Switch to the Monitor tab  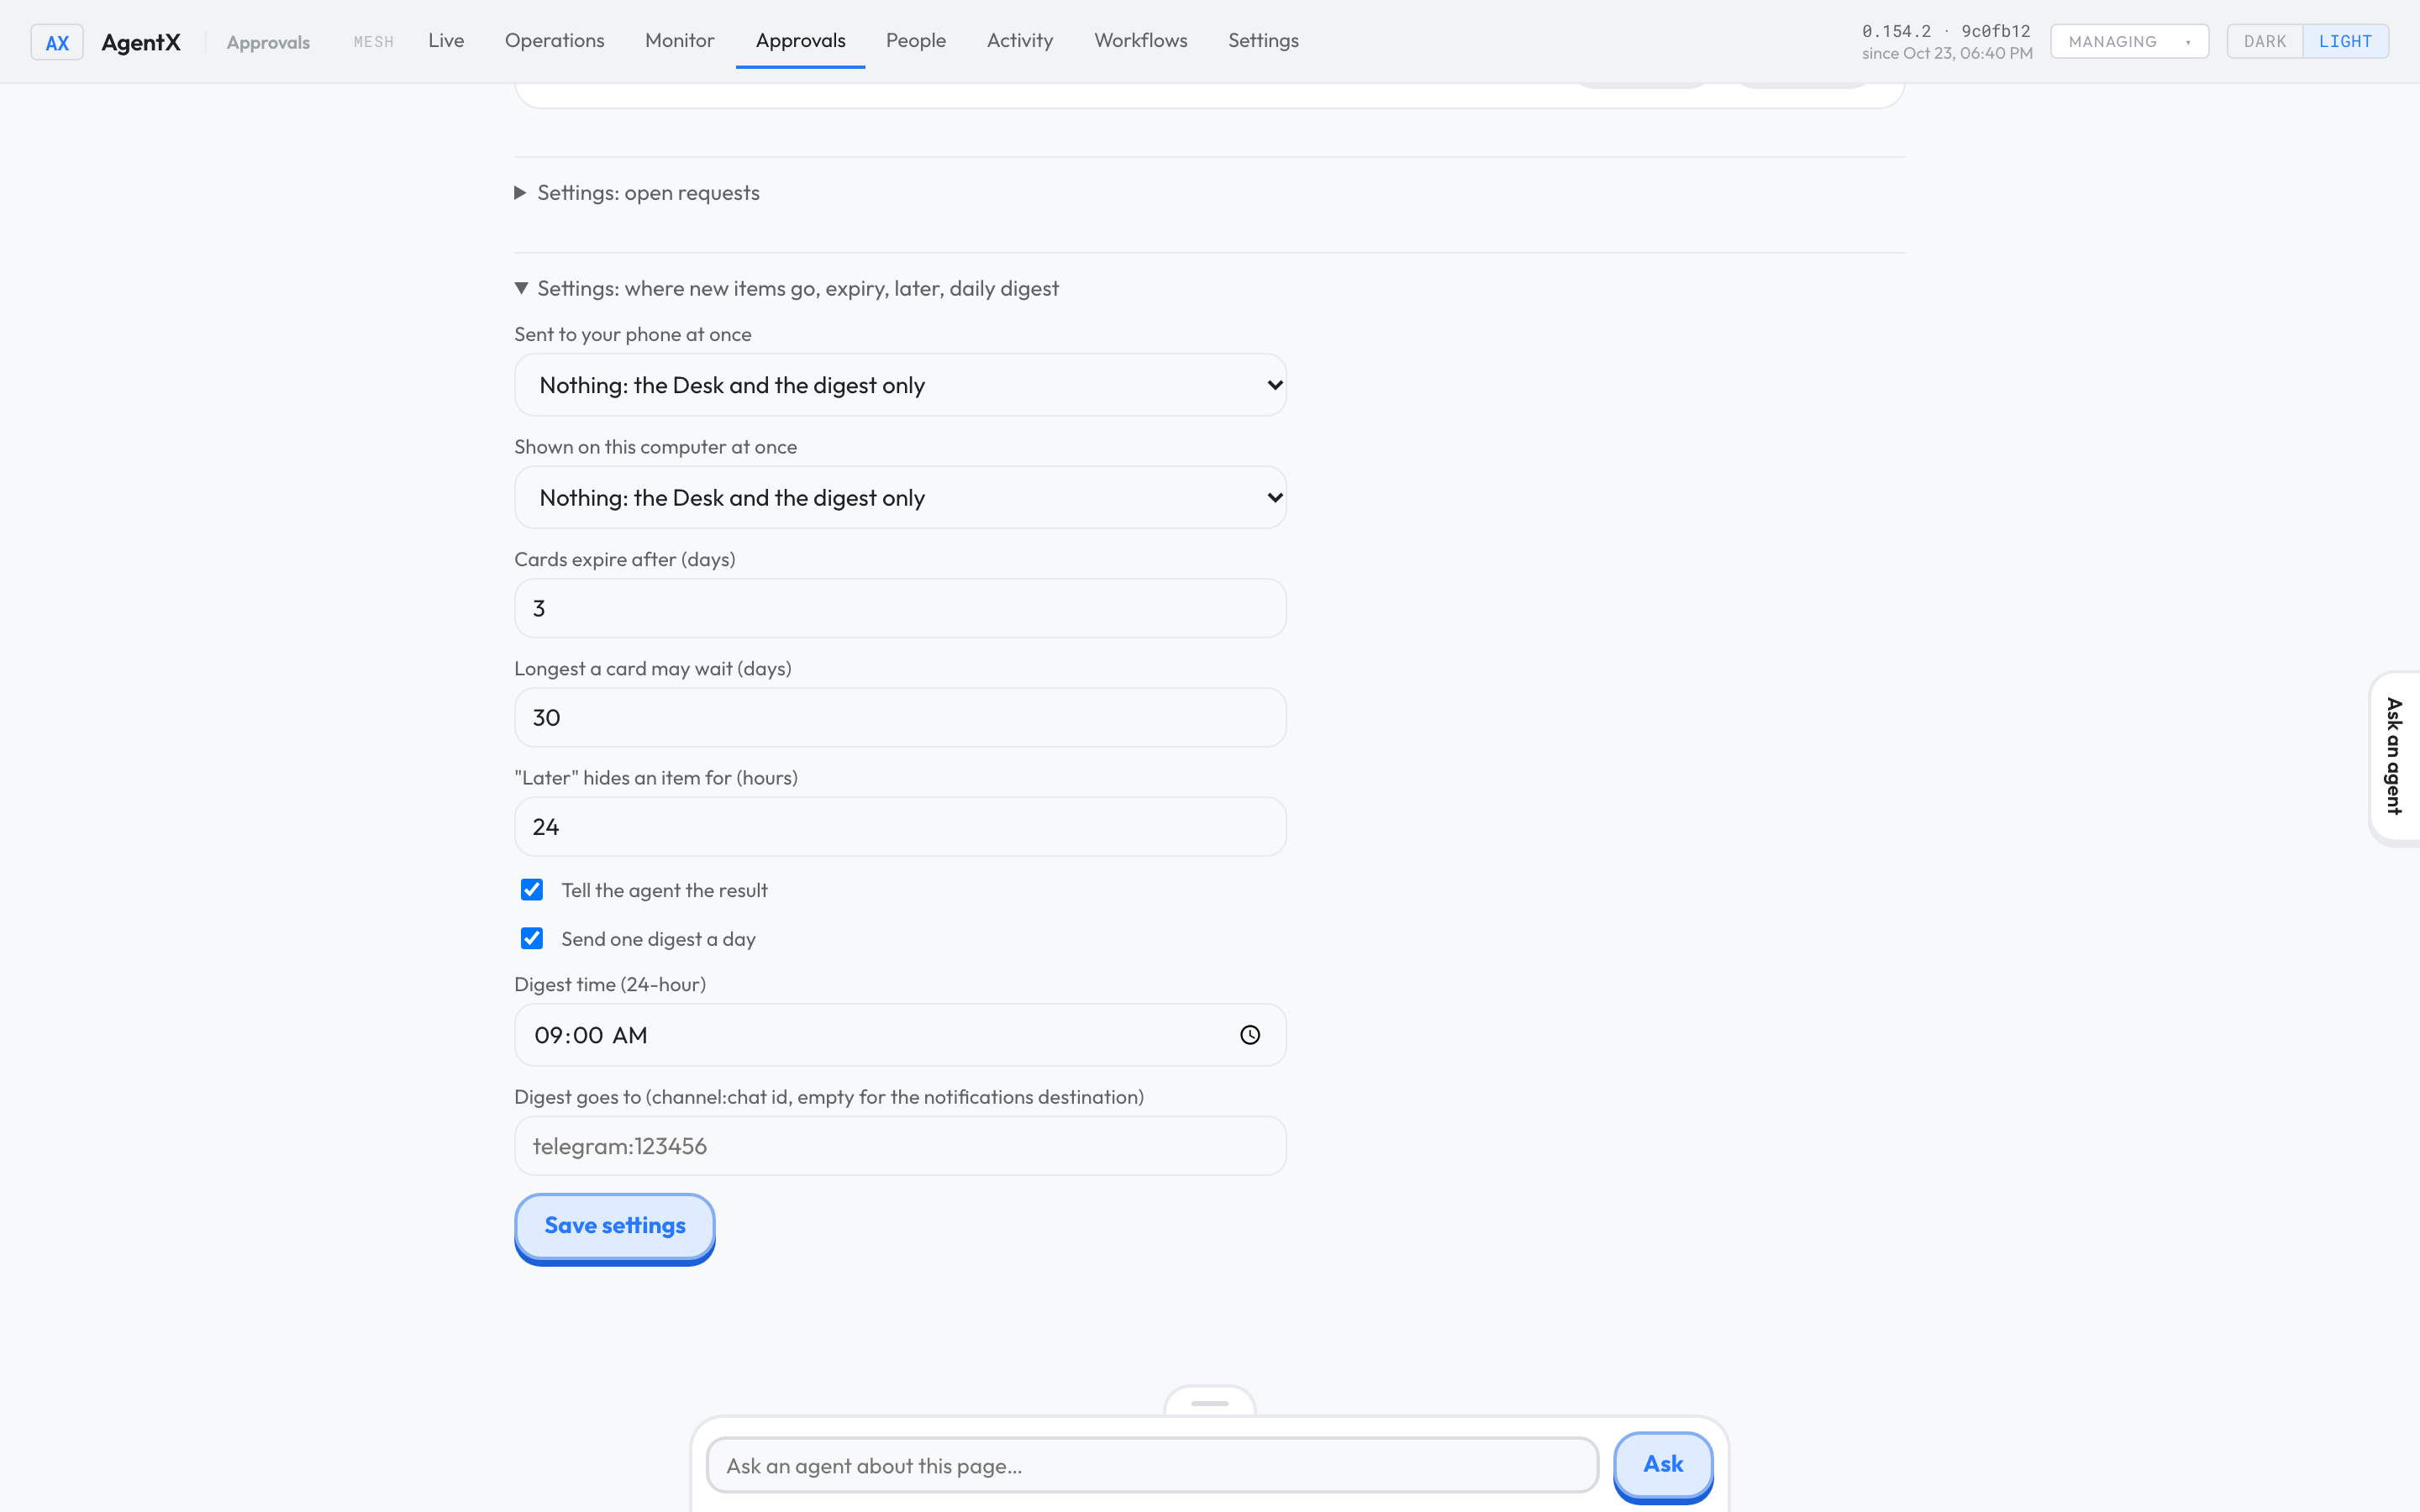tap(679, 40)
